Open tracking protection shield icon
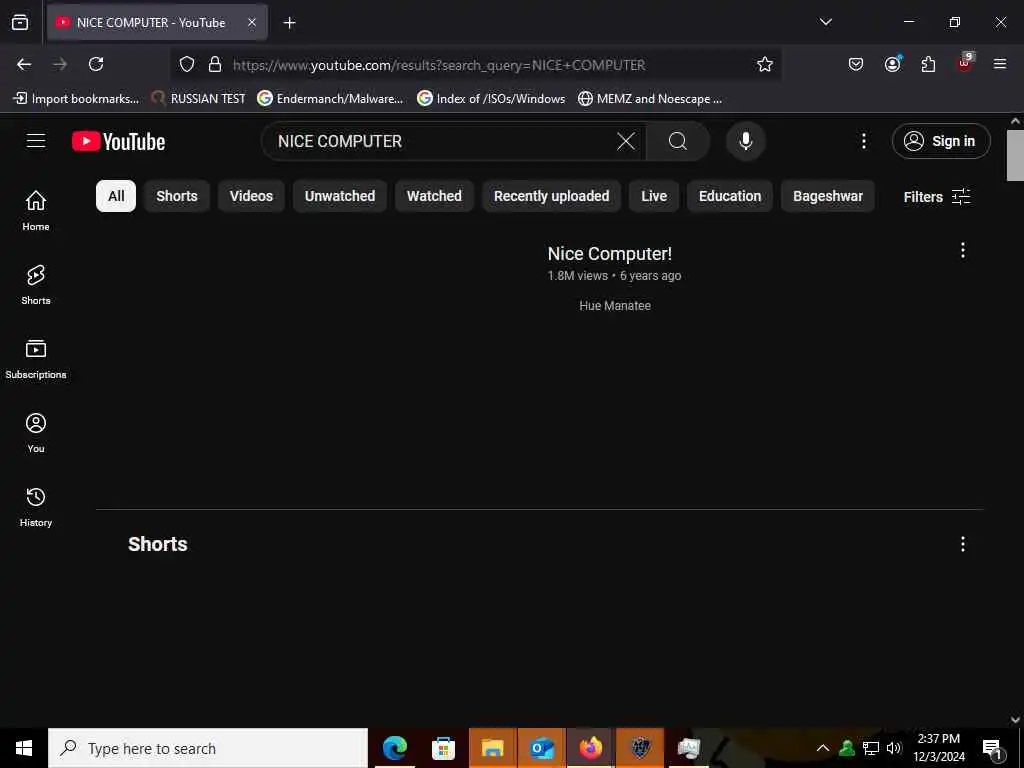 tap(187, 64)
